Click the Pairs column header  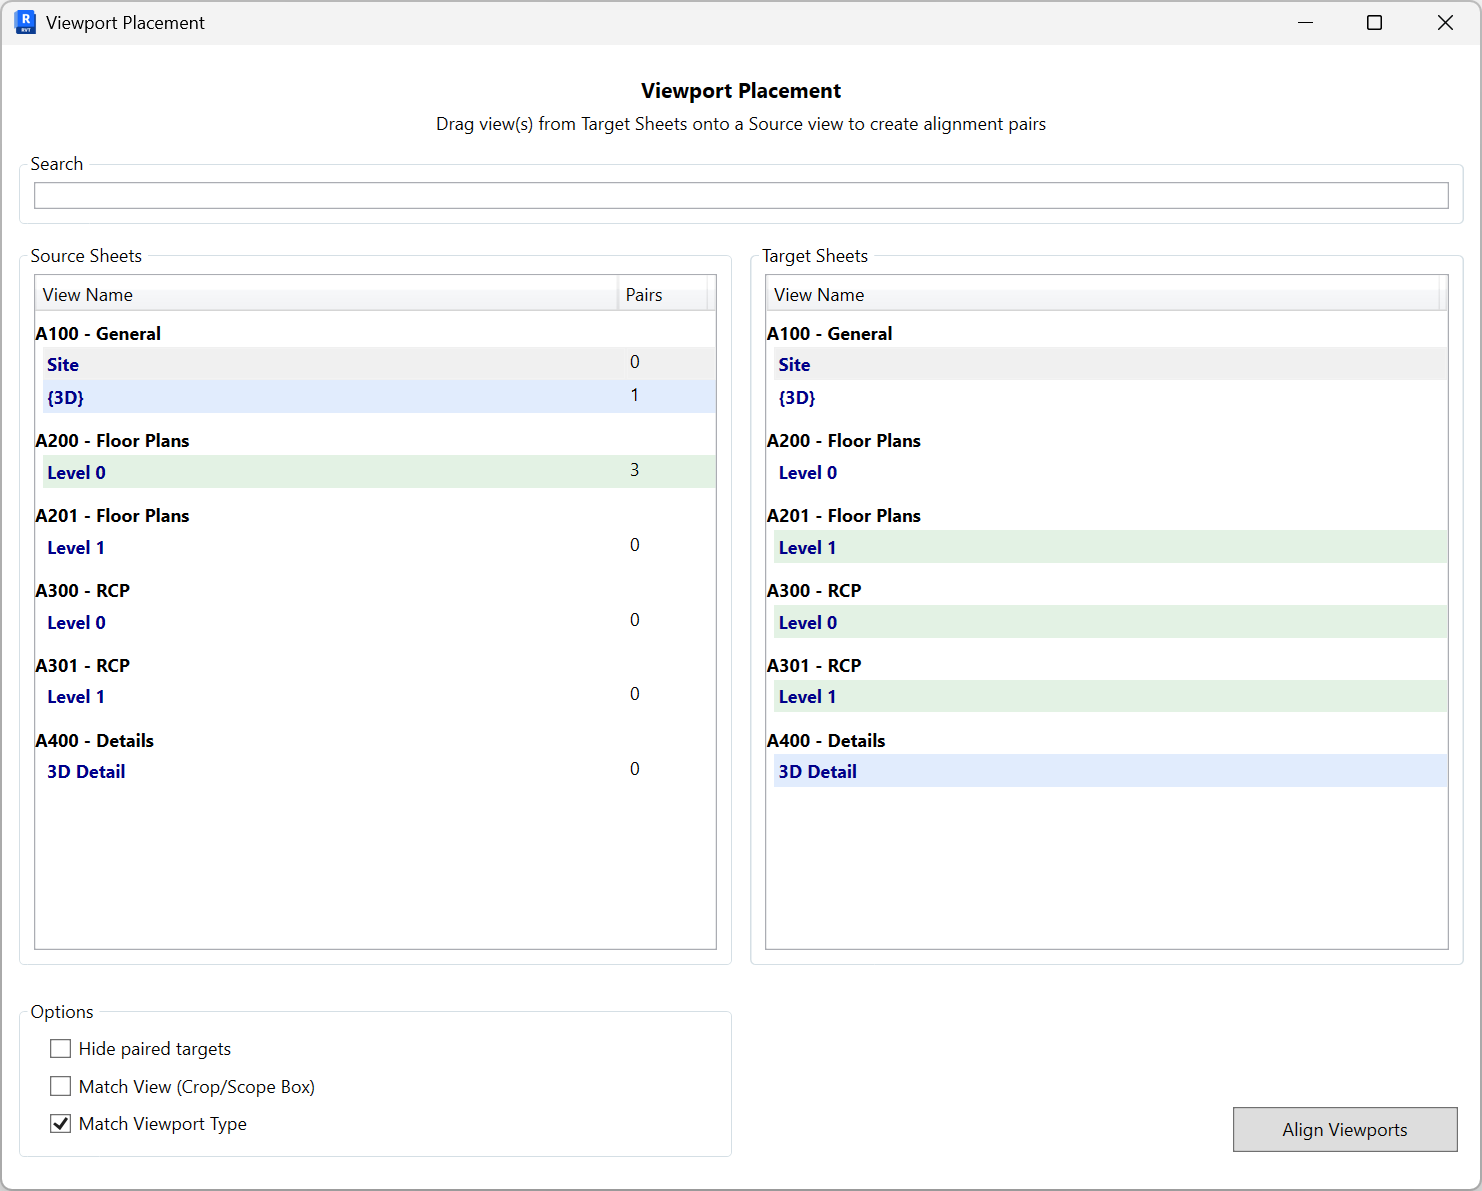tap(643, 294)
